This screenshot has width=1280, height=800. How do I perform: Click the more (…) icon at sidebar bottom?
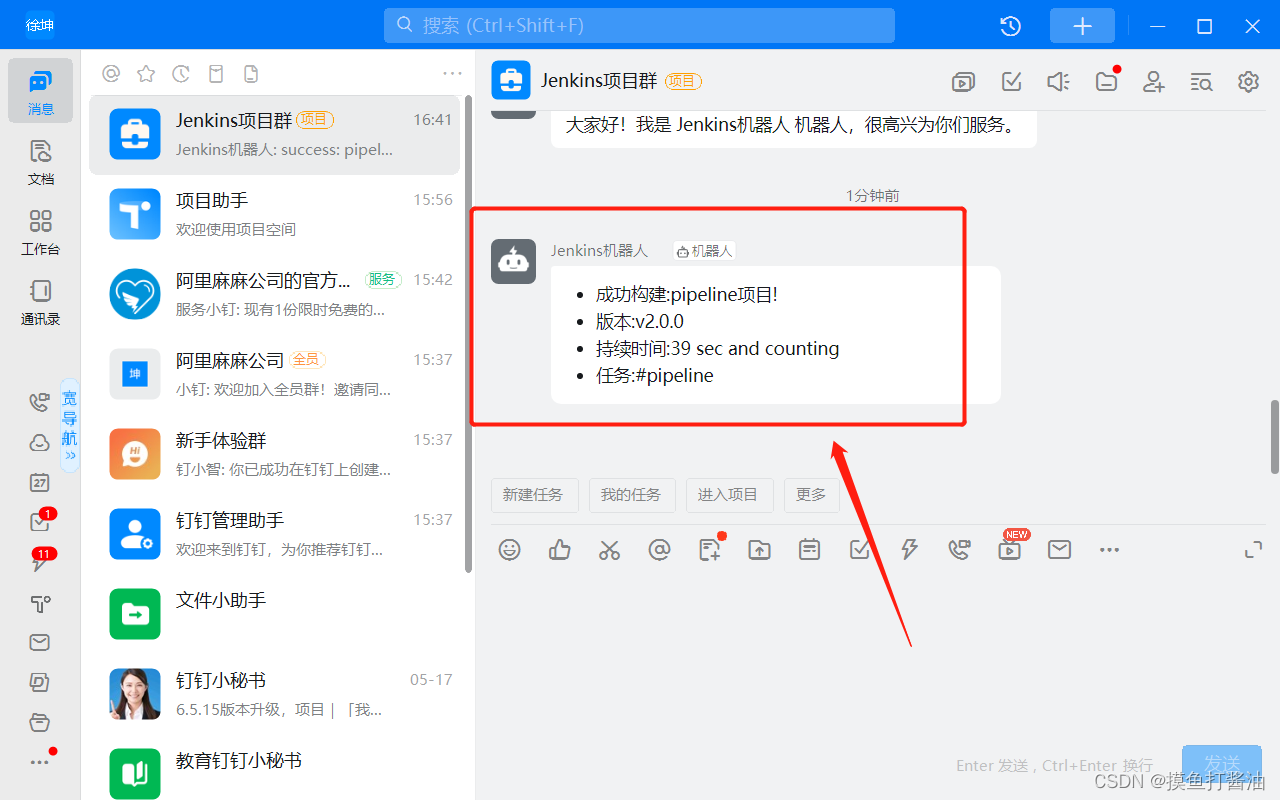(x=40, y=761)
